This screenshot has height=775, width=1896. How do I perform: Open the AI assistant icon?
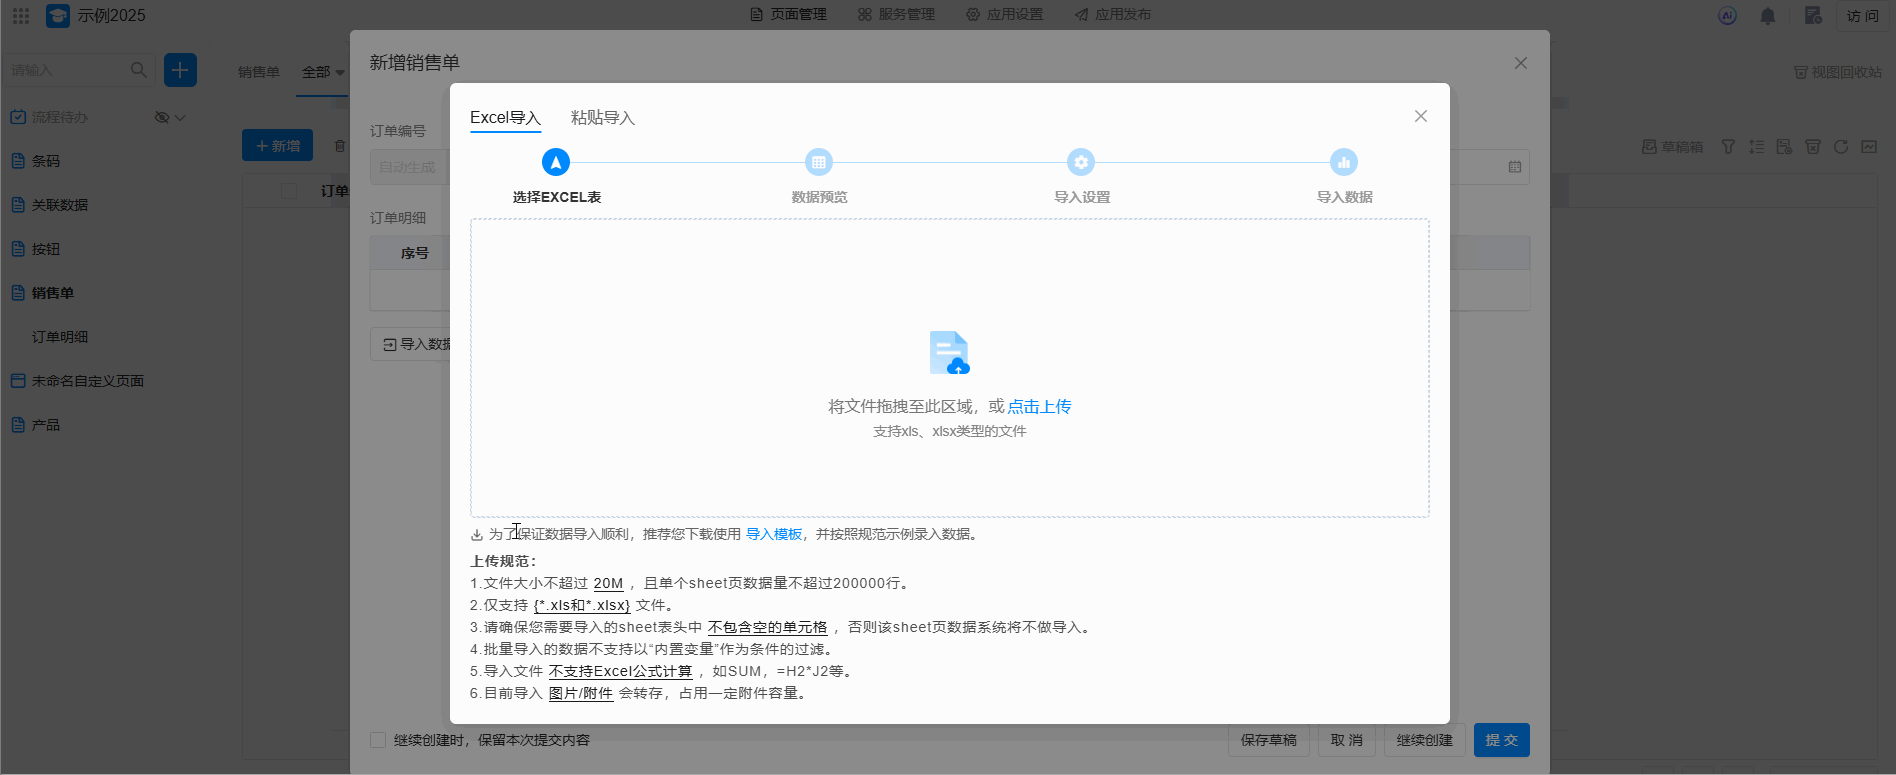click(1727, 16)
